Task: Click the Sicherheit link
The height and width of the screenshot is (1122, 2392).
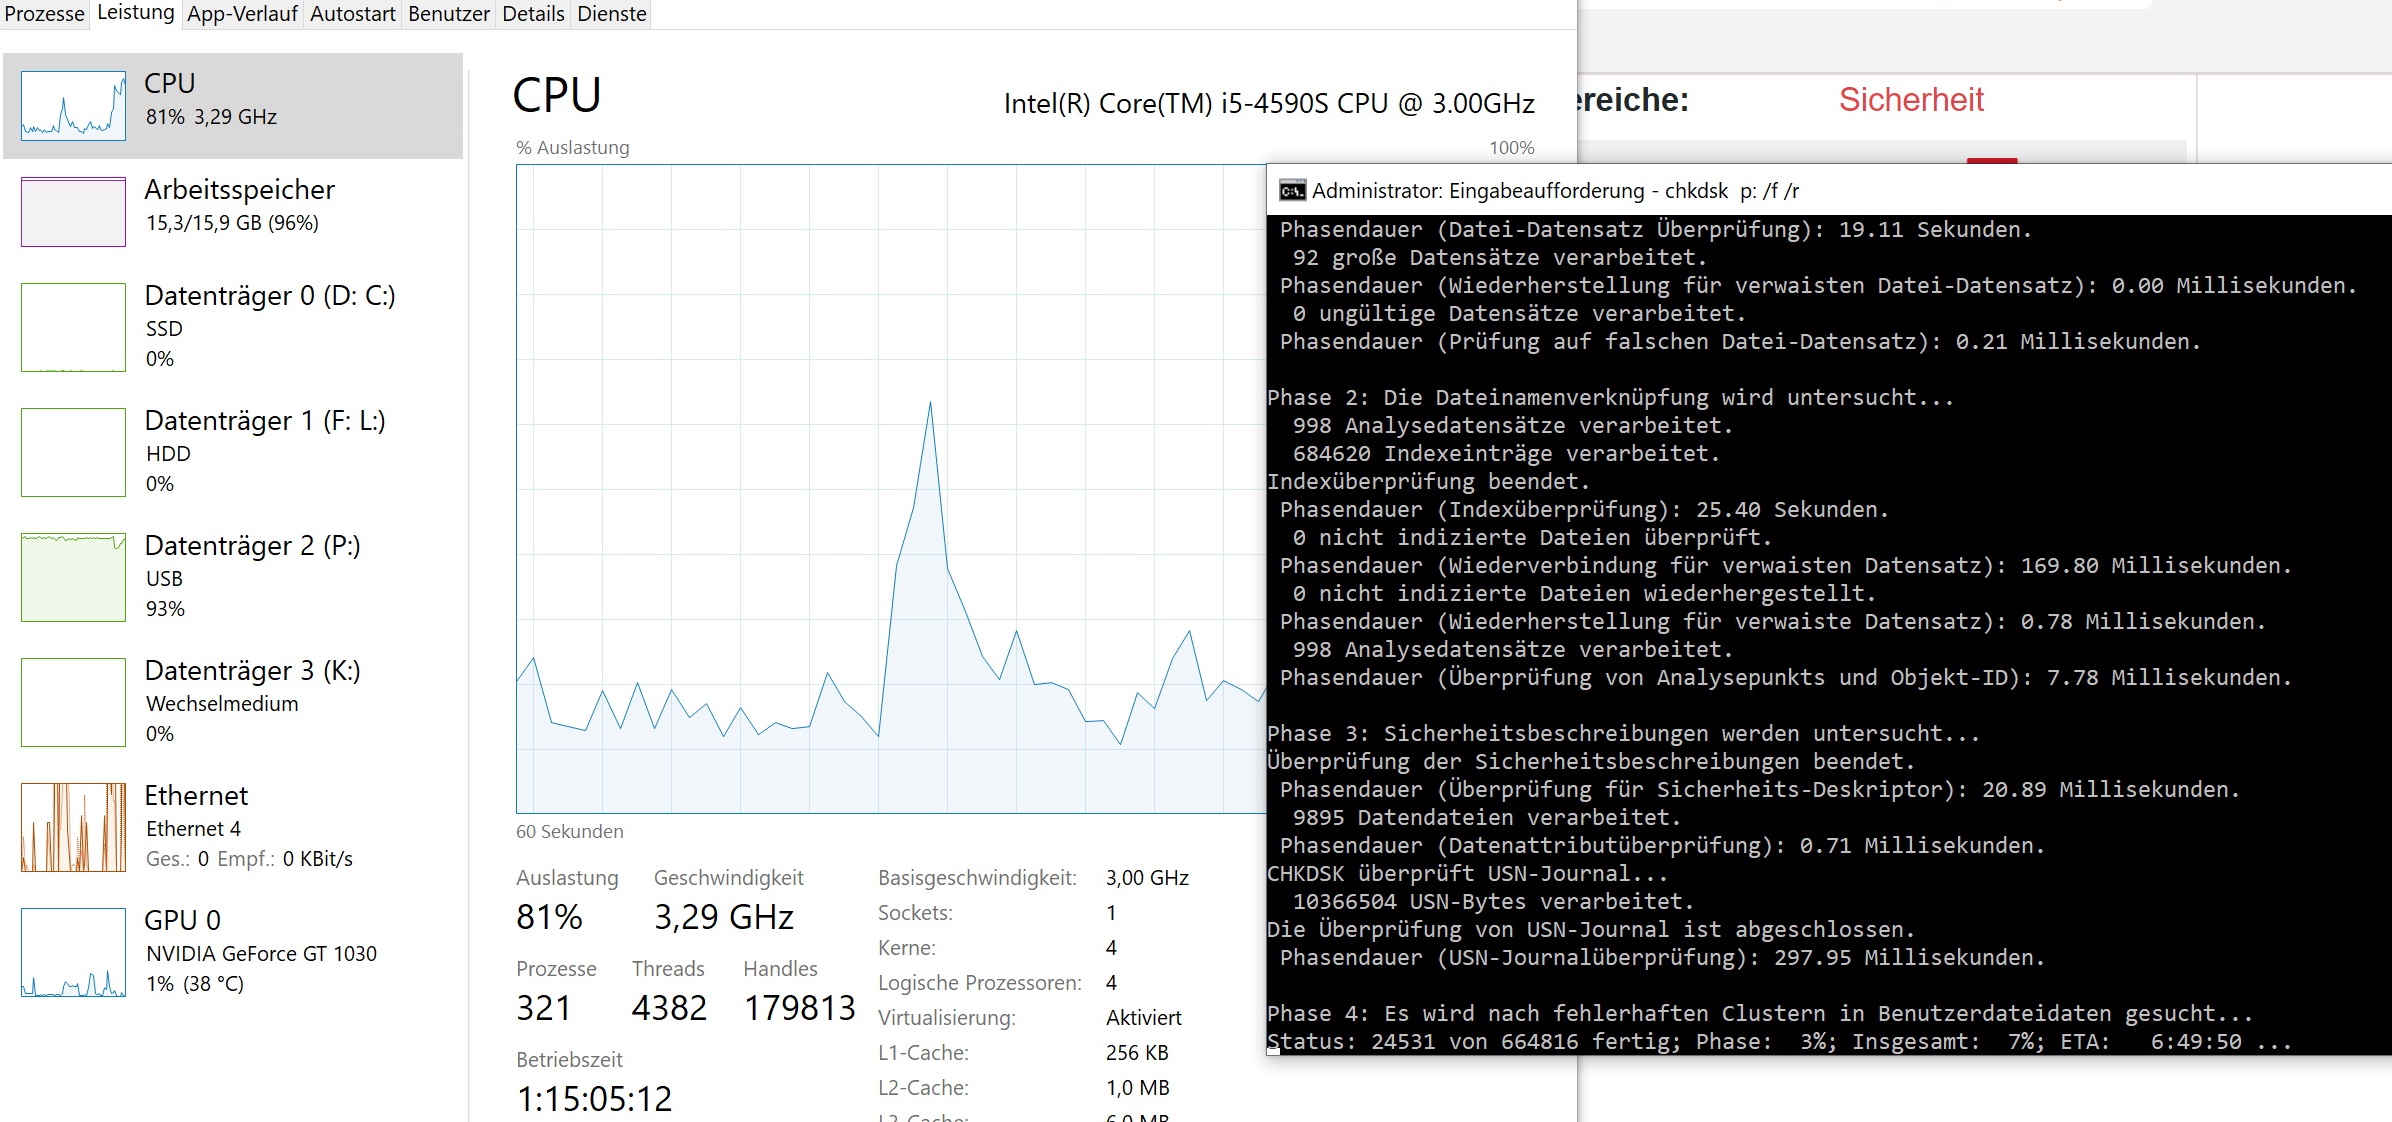Action: pos(1910,100)
